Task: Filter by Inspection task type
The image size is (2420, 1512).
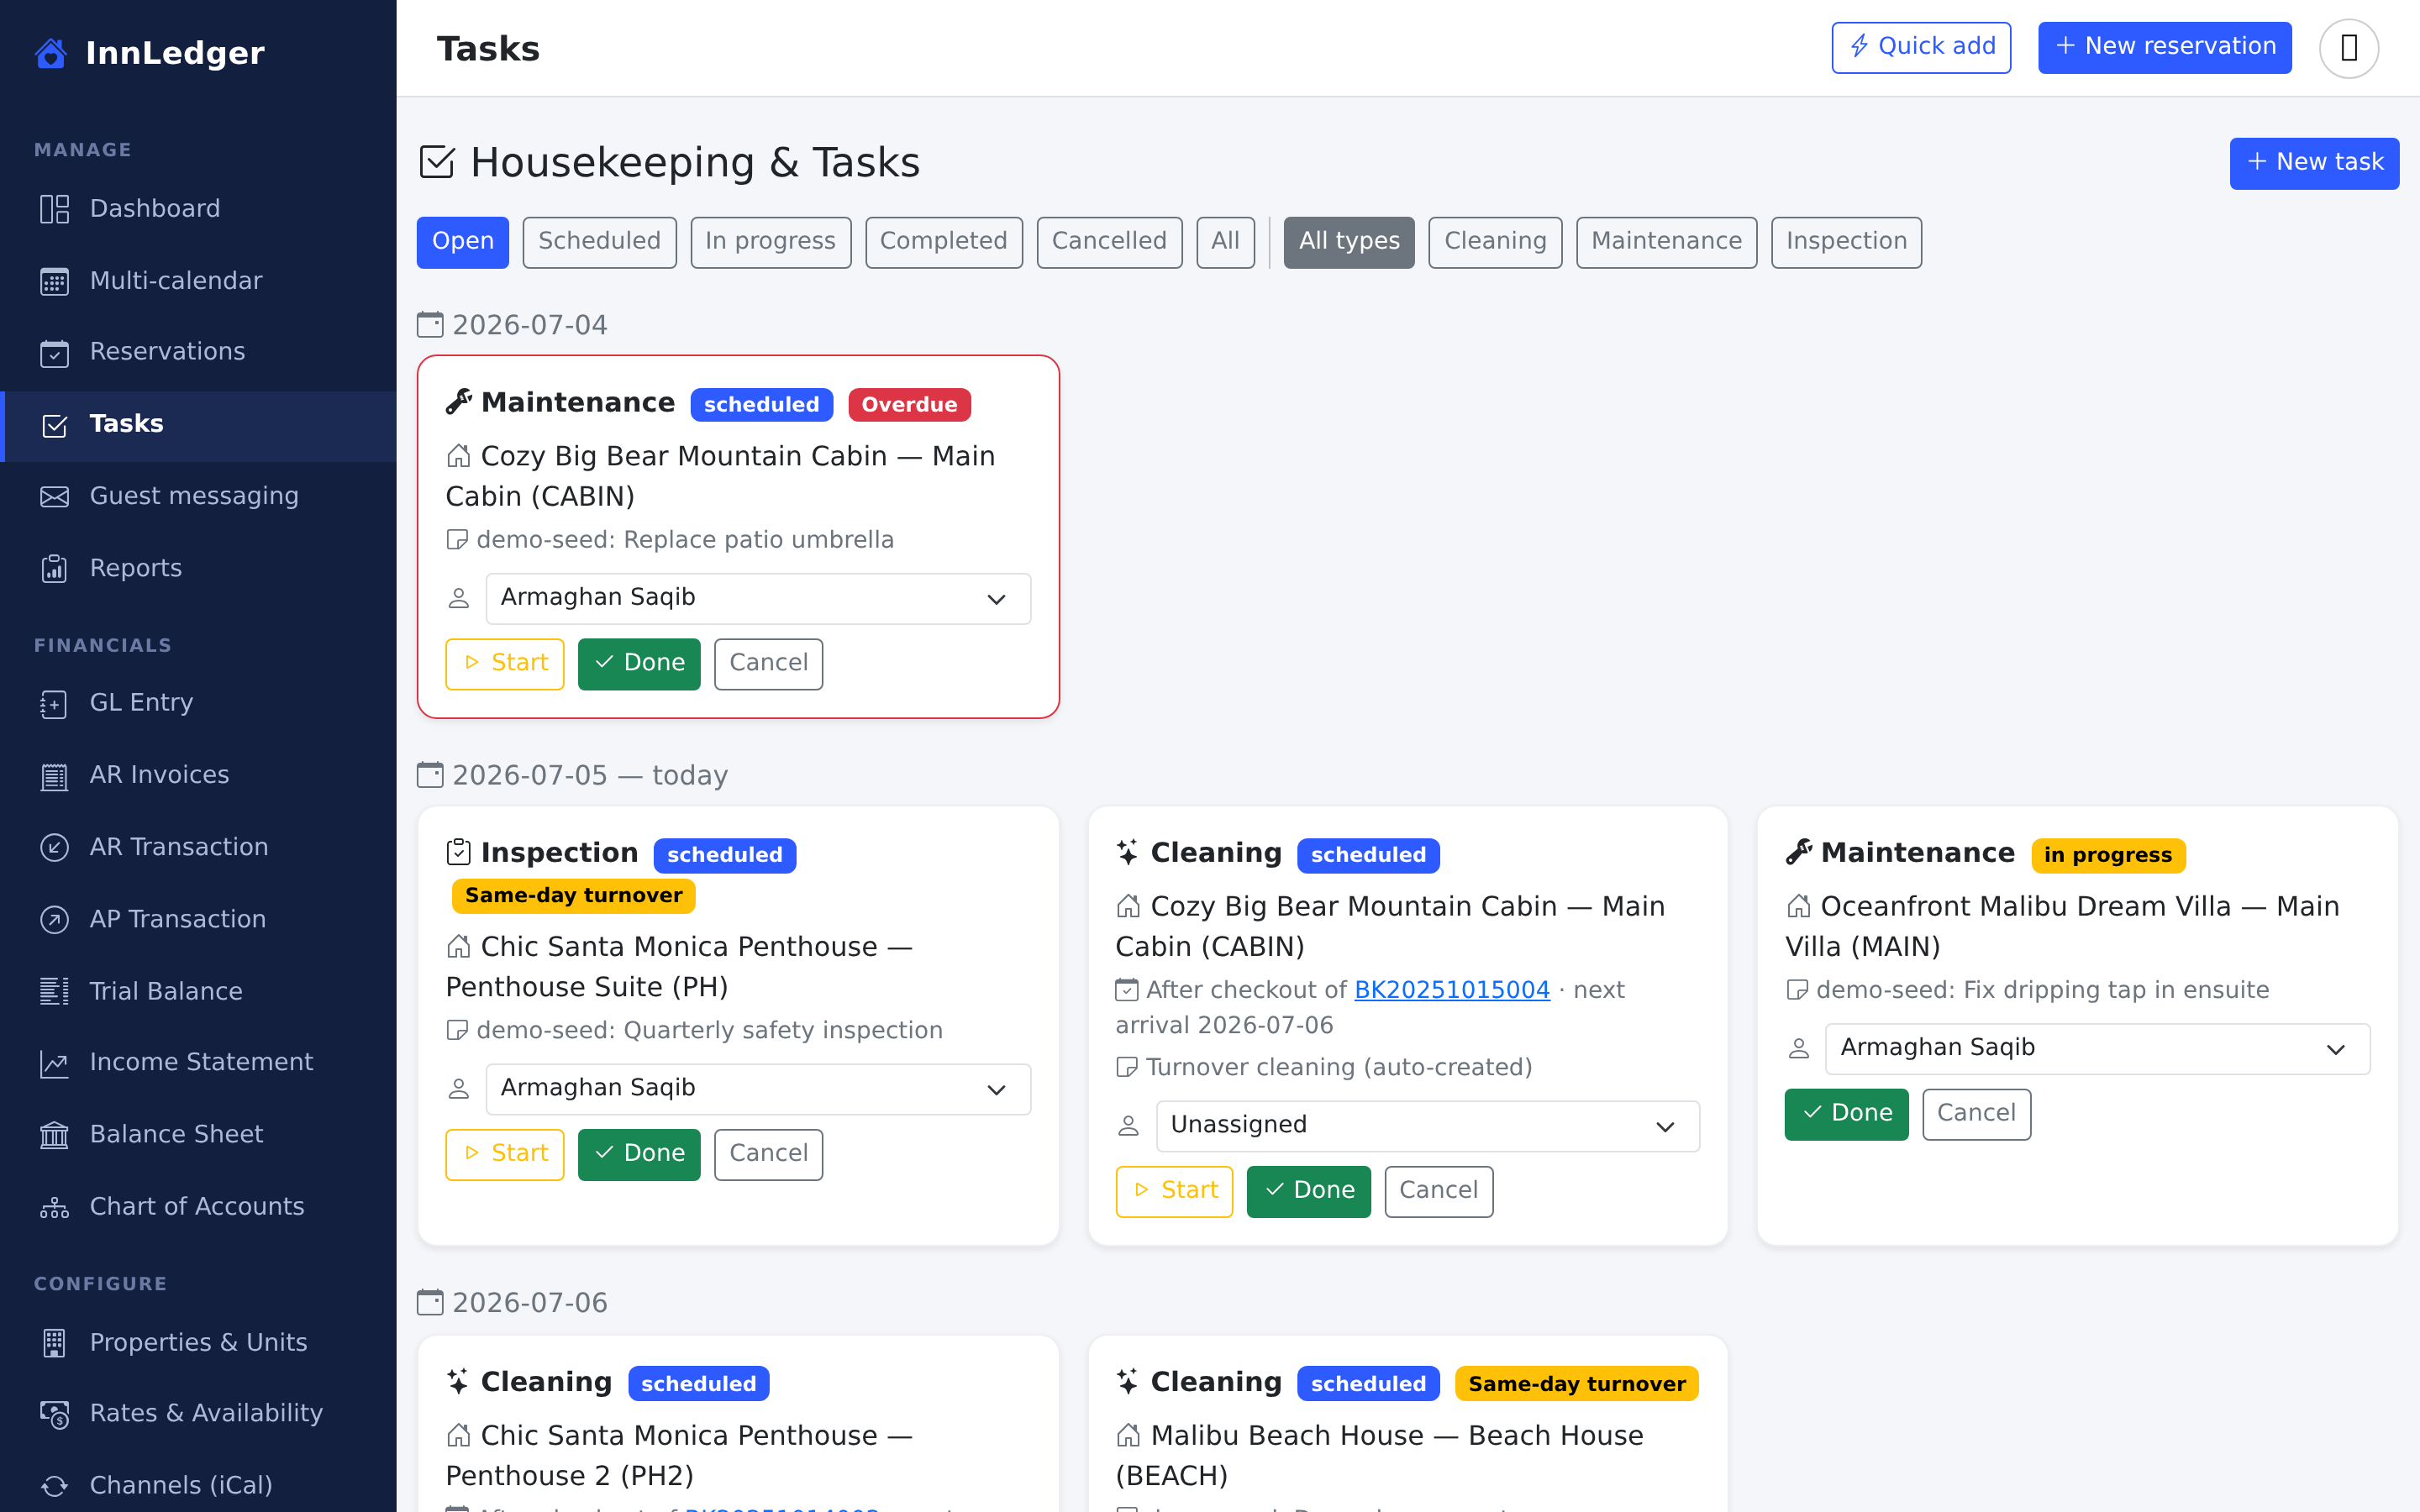Action: pyautogui.click(x=1846, y=242)
